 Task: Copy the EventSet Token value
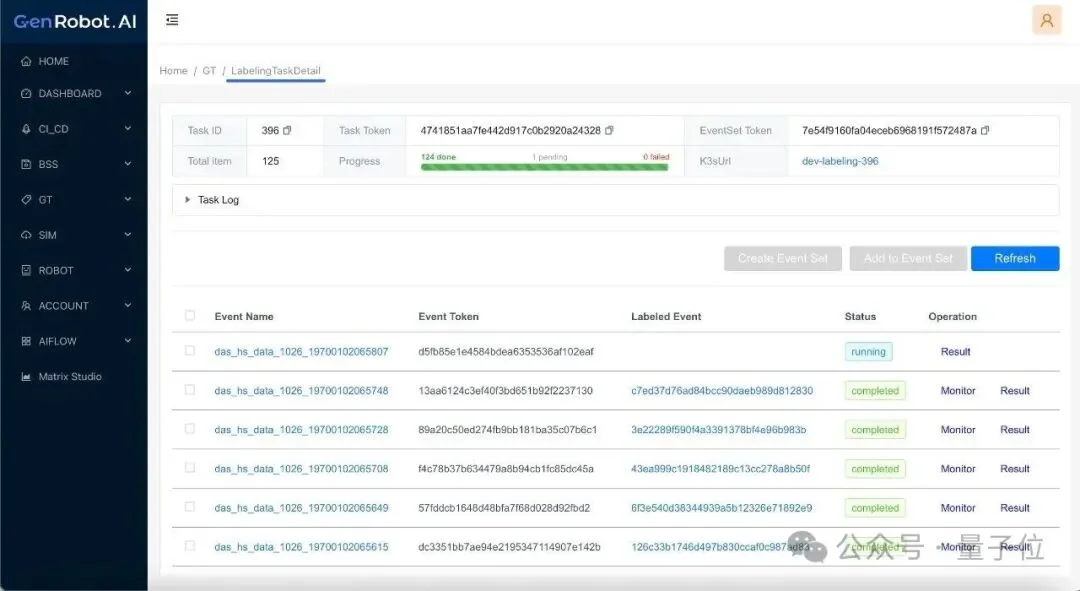click(x=984, y=131)
